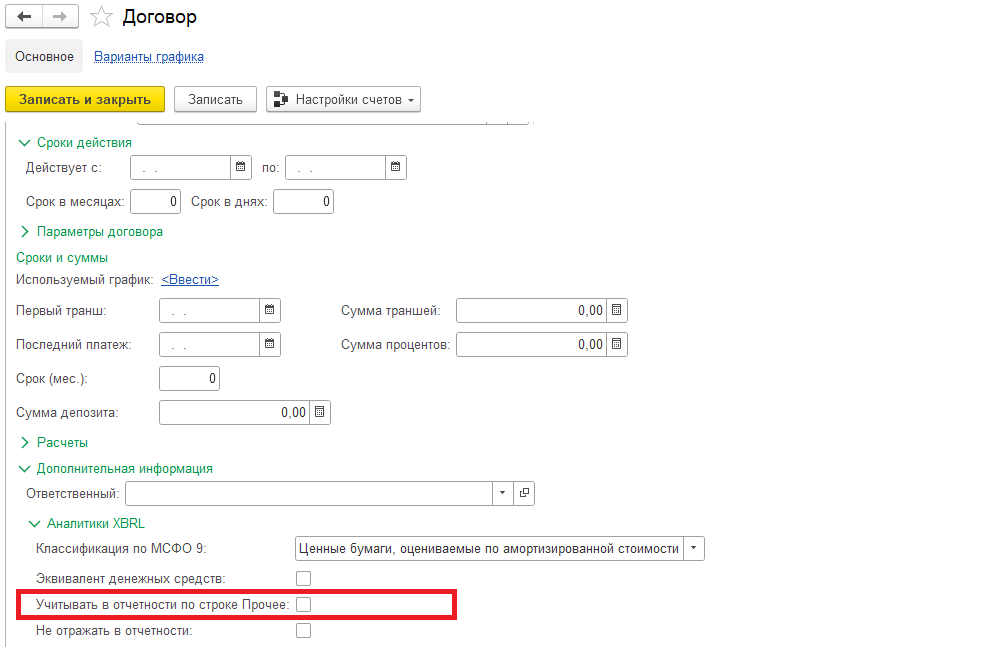Viewport: 985px width, 647px height.
Task: Open calendar for 'по' end date
Action: tap(396, 167)
